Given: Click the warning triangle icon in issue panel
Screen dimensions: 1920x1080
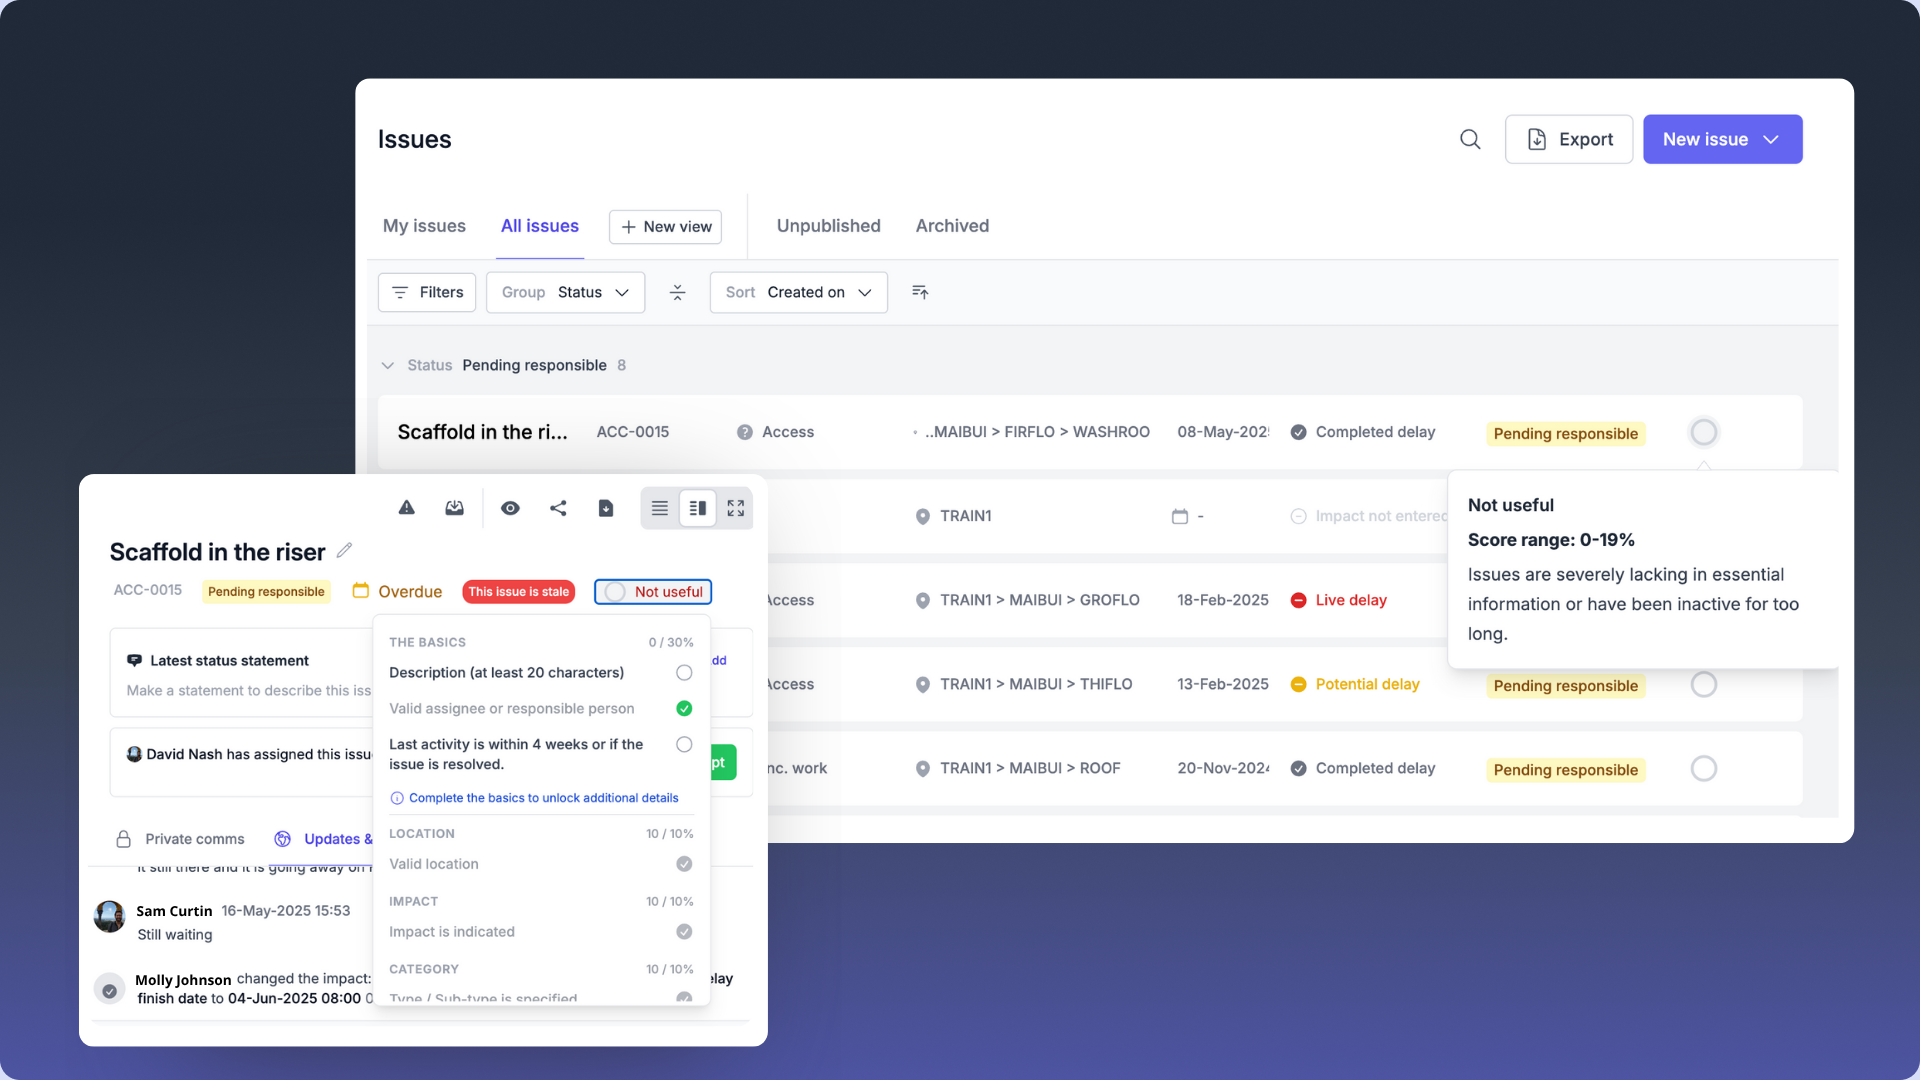Looking at the screenshot, I should [406, 508].
